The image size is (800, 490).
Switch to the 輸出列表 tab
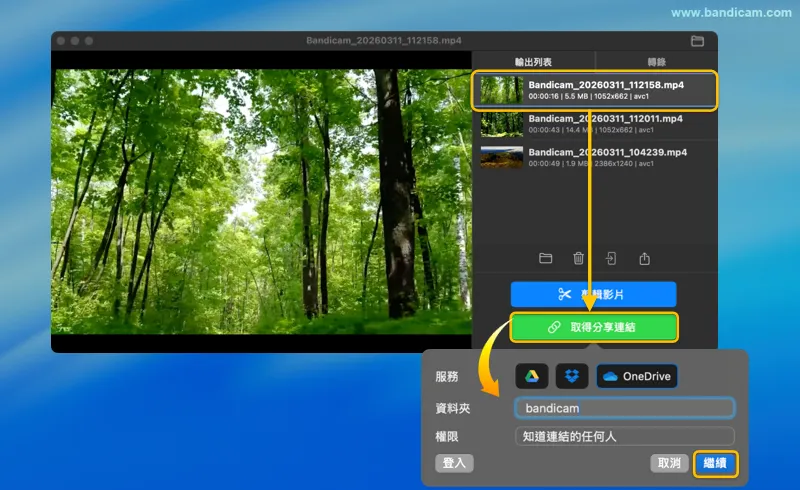pos(533,62)
